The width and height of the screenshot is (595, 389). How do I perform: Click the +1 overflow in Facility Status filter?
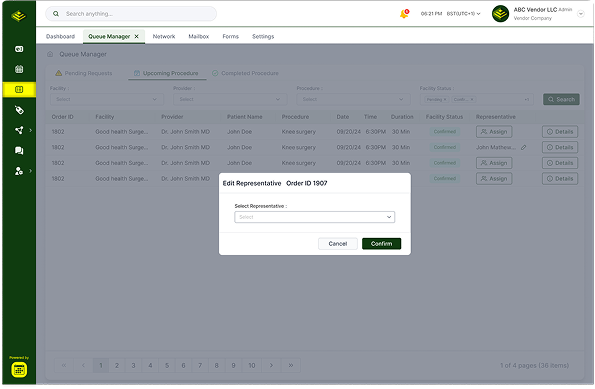(x=527, y=99)
